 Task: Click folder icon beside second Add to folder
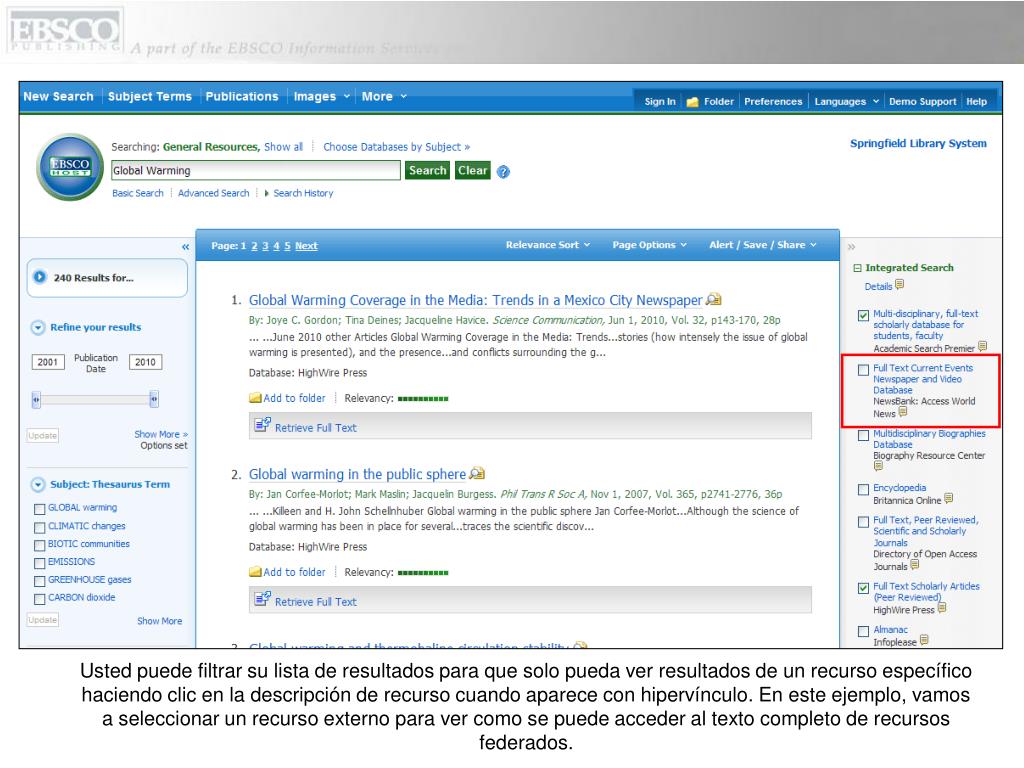(x=255, y=572)
